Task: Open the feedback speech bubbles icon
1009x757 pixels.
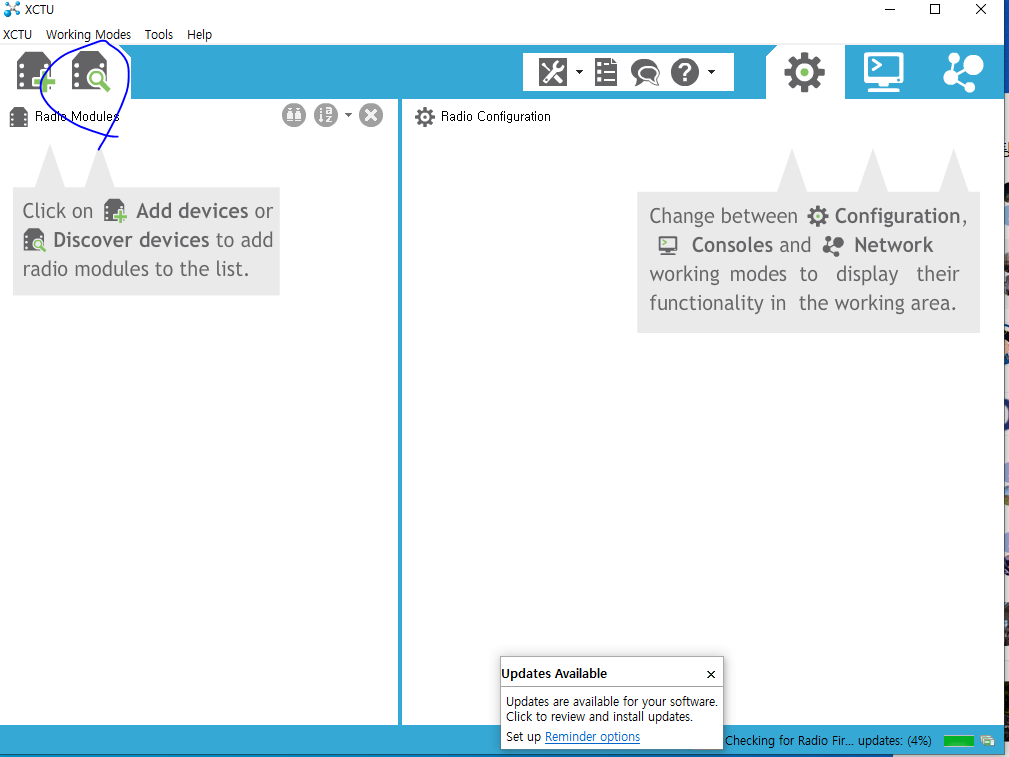Action: coord(645,72)
